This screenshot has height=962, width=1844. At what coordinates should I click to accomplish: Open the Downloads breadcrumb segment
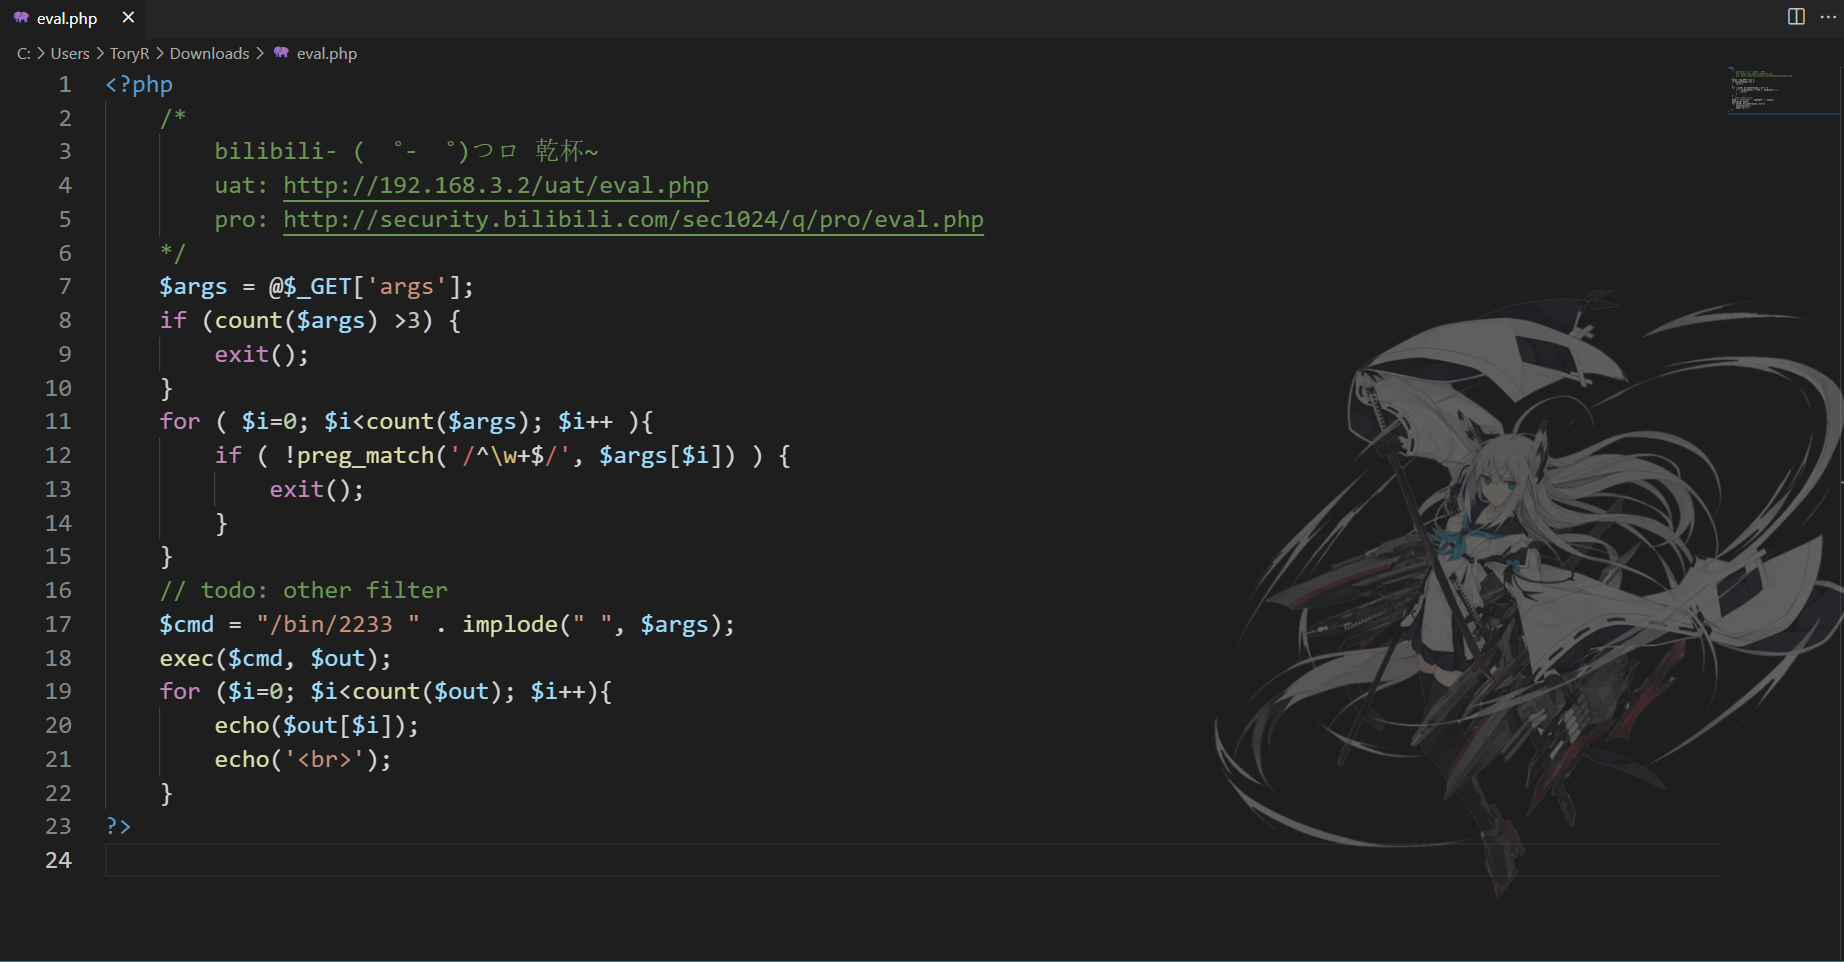coord(210,54)
